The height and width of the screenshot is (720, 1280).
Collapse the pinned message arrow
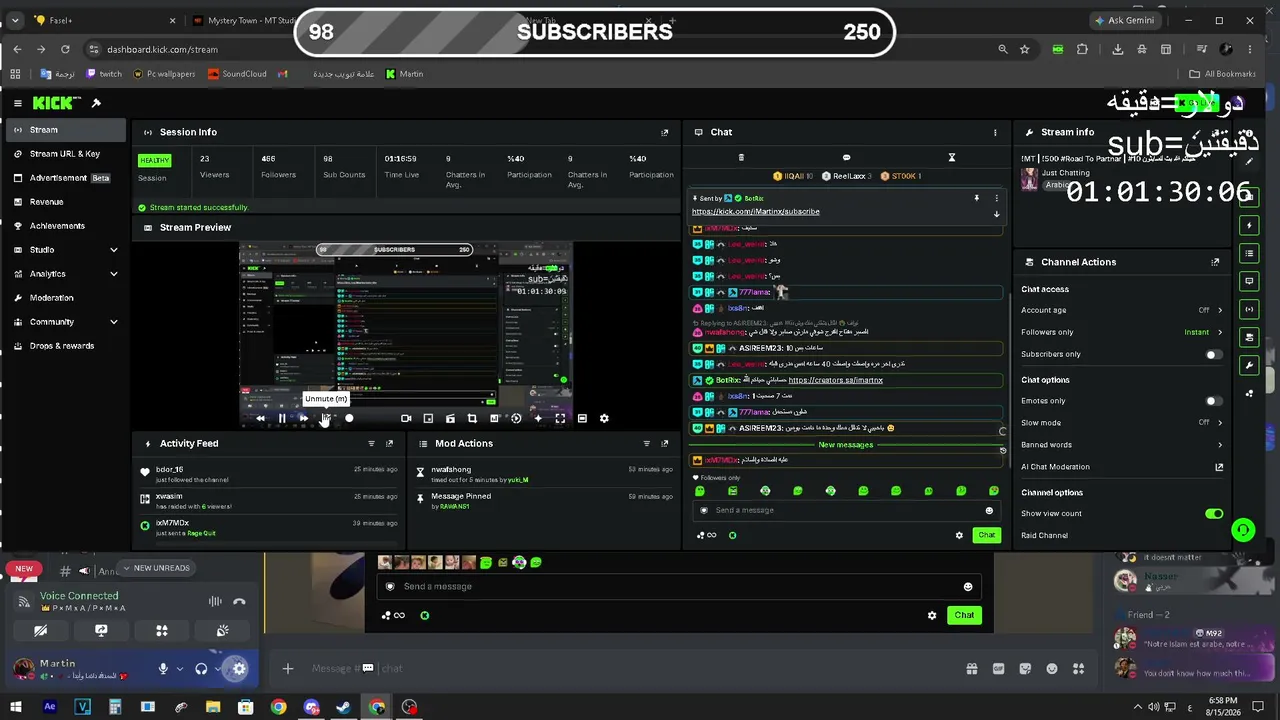tap(996, 214)
